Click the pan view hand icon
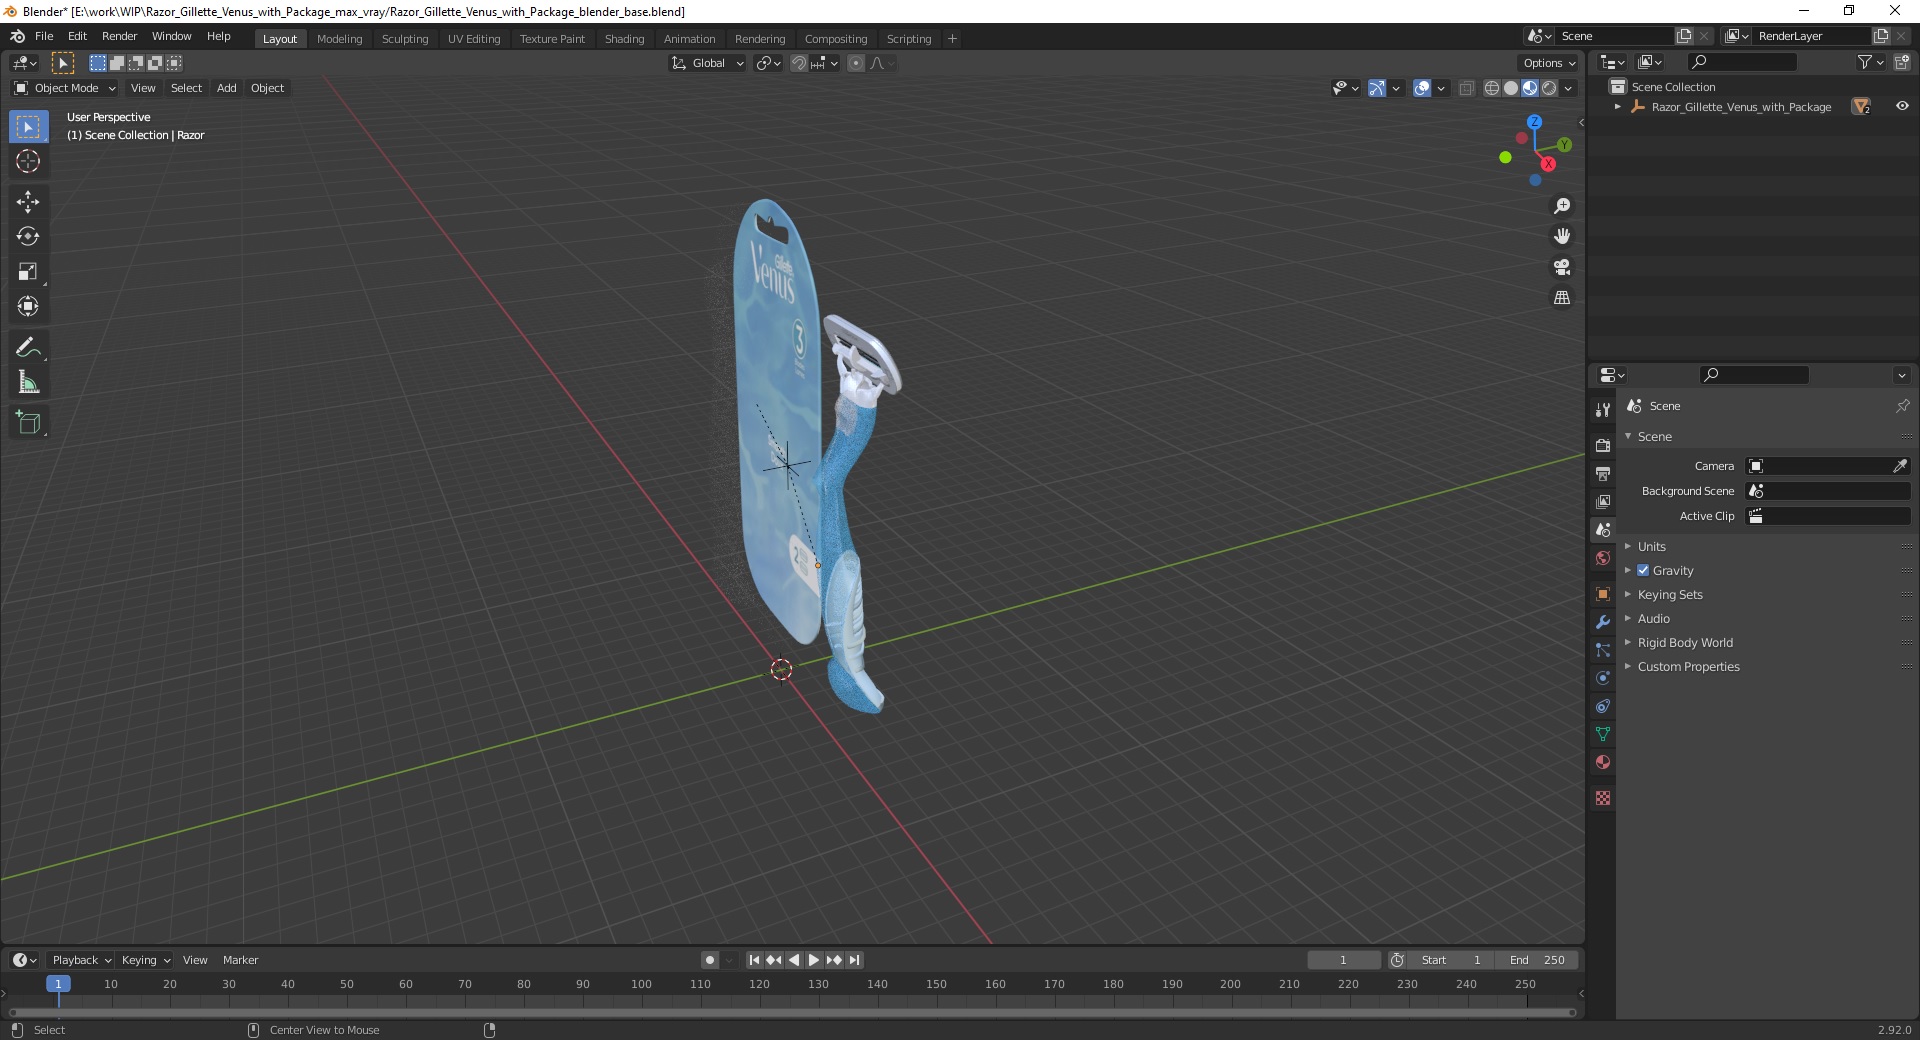 pos(1561,236)
